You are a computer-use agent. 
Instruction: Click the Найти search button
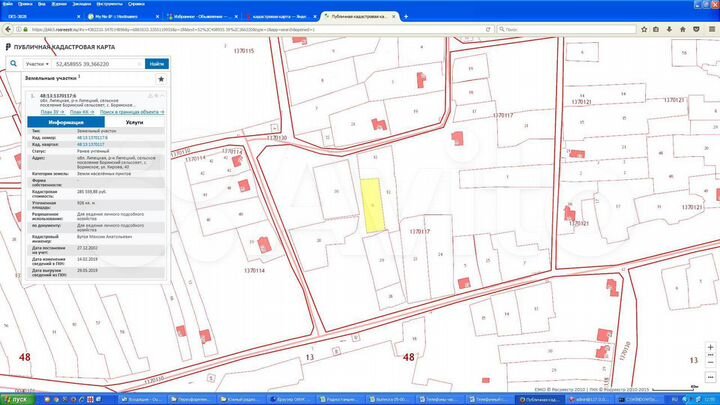(156, 62)
